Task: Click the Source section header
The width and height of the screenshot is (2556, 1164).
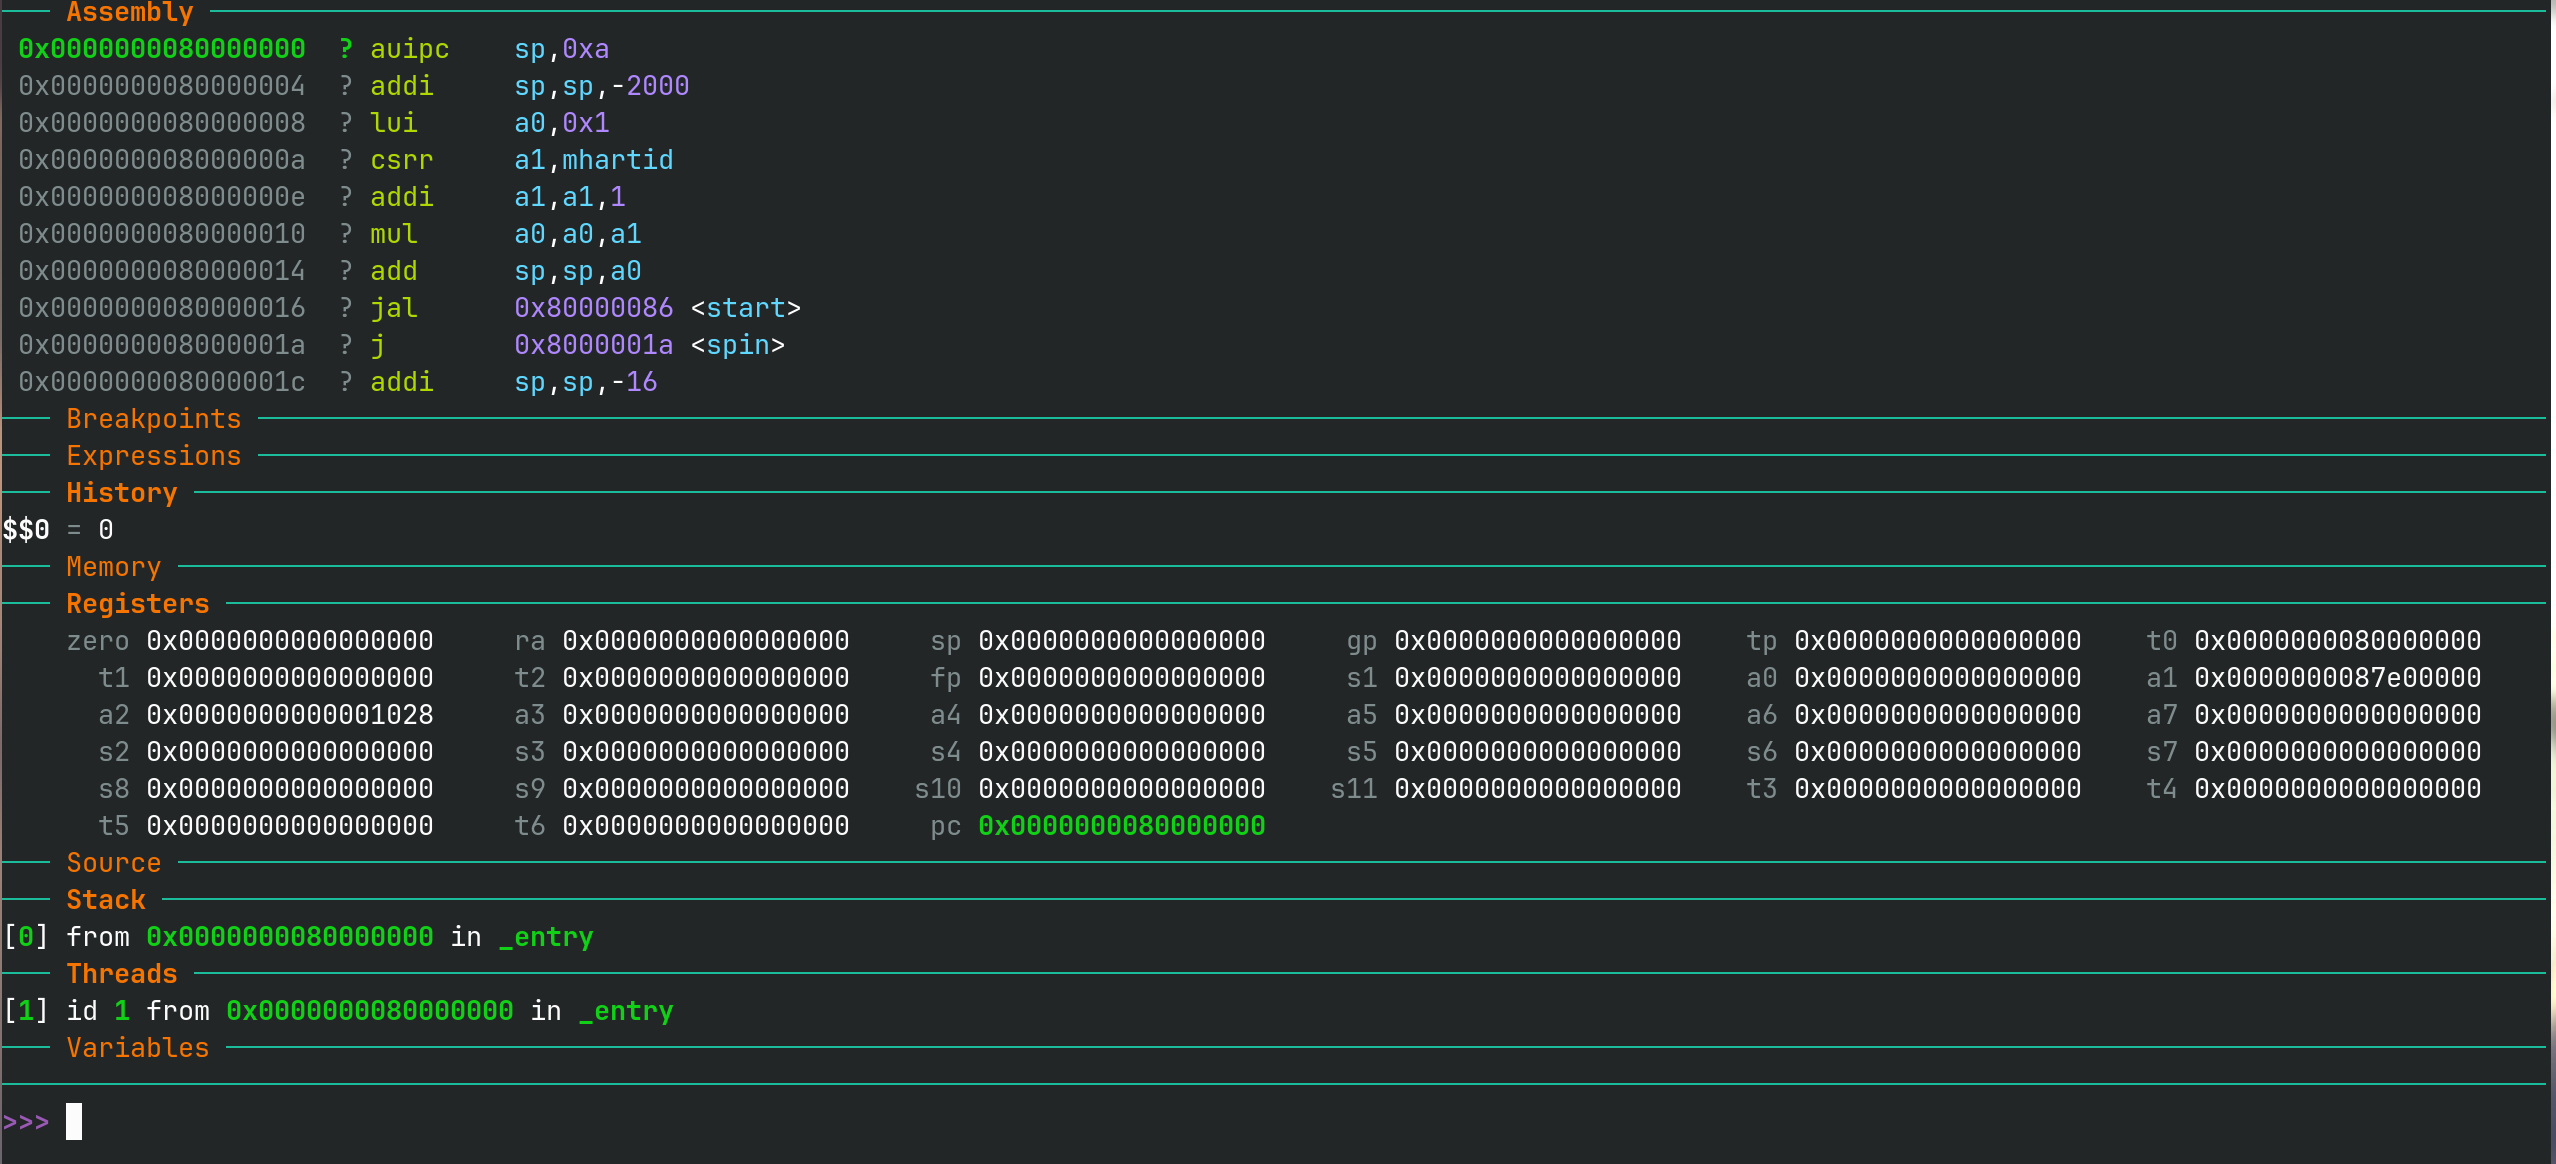Action: pos(113,863)
